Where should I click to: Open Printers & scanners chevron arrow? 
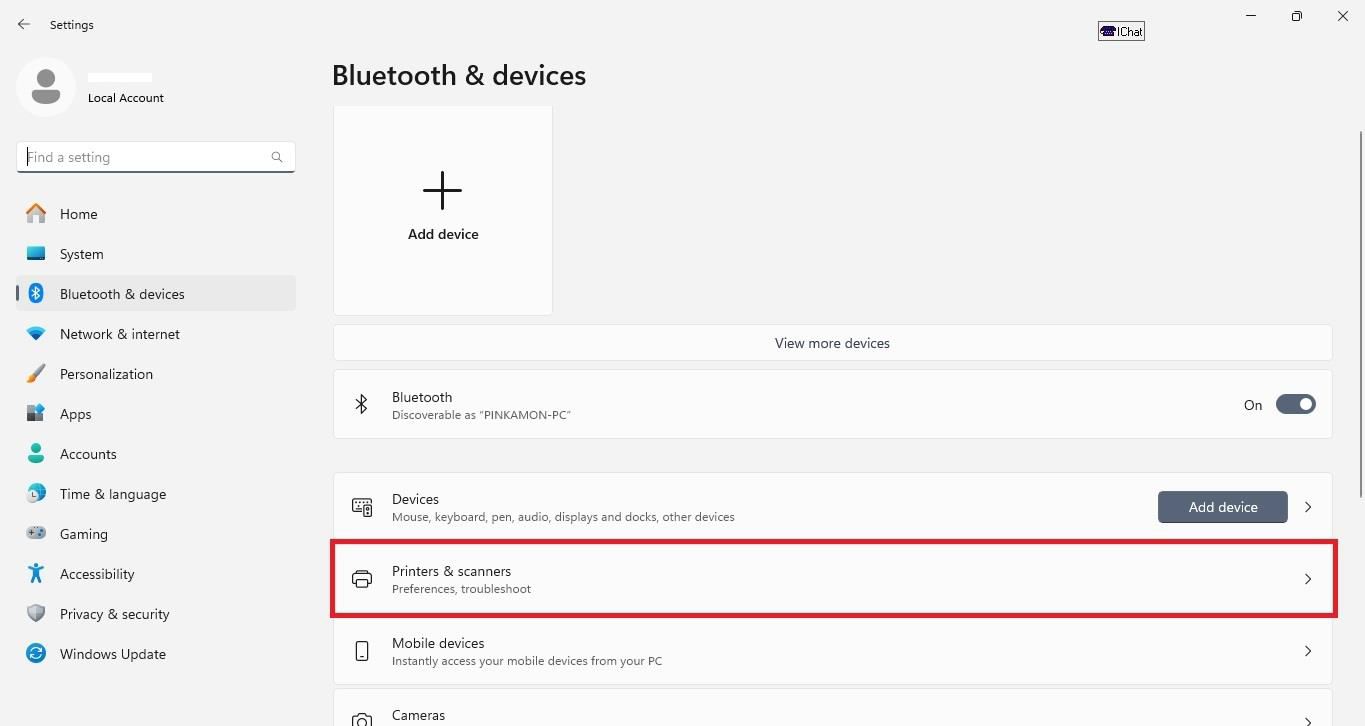tap(1307, 579)
